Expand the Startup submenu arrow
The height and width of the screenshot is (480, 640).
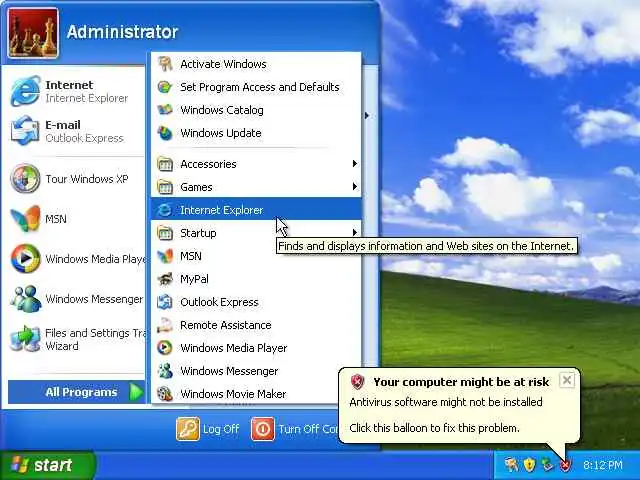pyautogui.click(x=355, y=233)
